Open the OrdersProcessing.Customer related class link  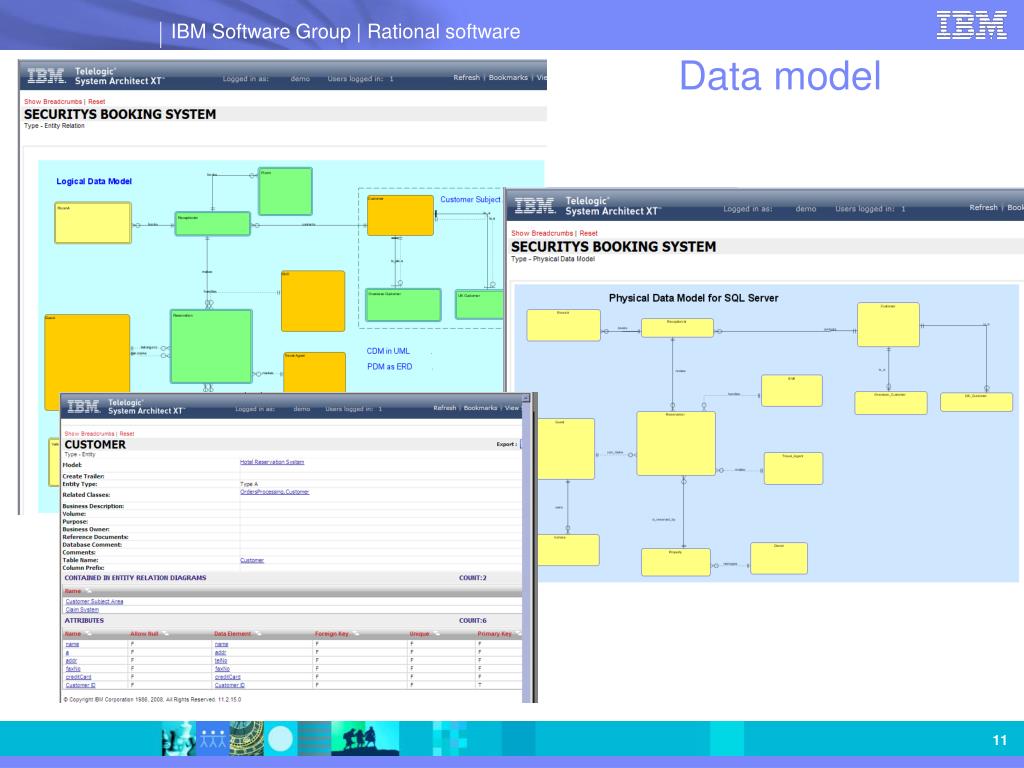(274, 492)
